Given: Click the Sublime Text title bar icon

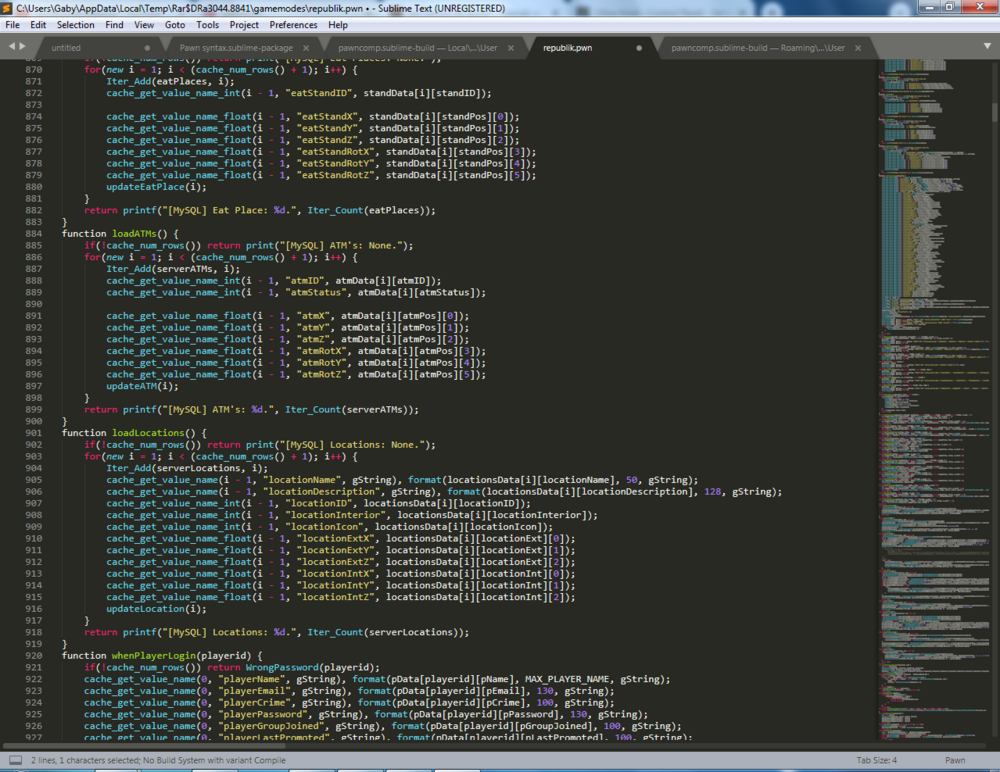Looking at the screenshot, I should pos(7,8).
